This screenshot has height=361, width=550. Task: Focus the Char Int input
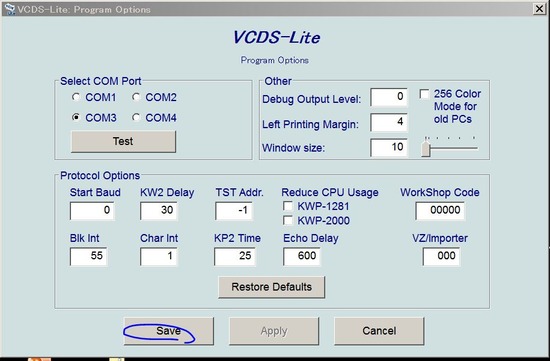(x=159, y=256)
